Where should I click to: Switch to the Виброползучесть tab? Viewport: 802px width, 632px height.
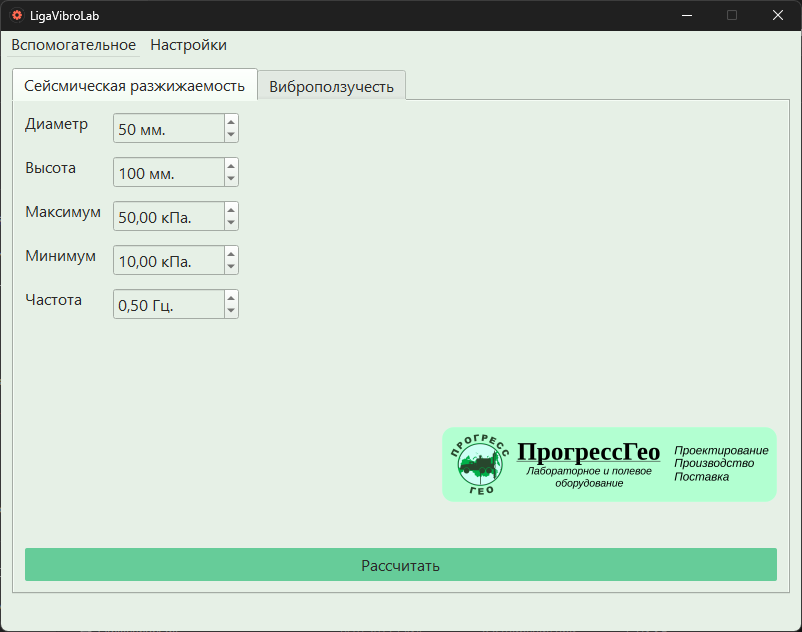pyautogui.click(x=331, y=86)
